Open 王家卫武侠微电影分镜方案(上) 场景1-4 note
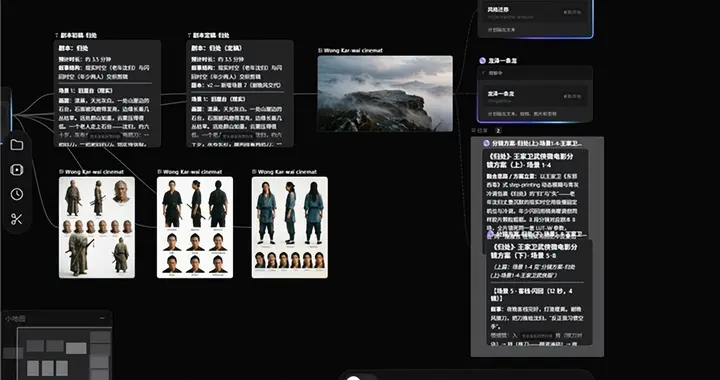Screen dimensions: 720x380 pos(535,193)
